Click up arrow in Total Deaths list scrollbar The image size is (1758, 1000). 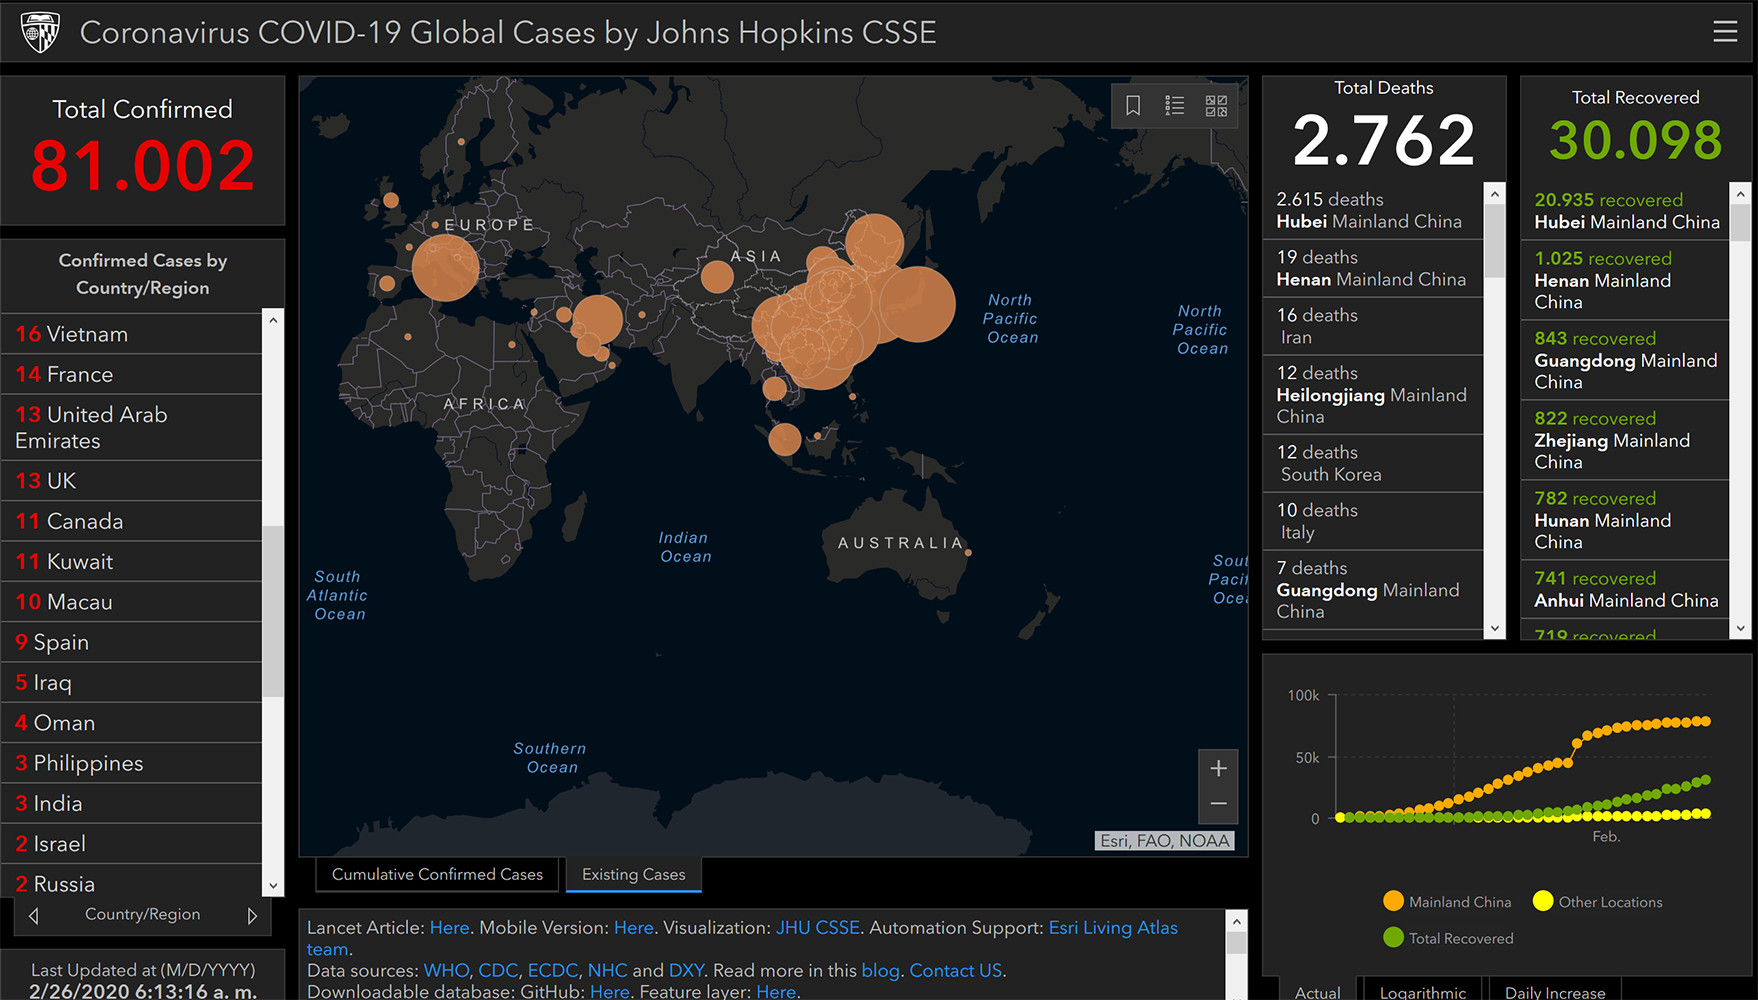pos(1495,193)
